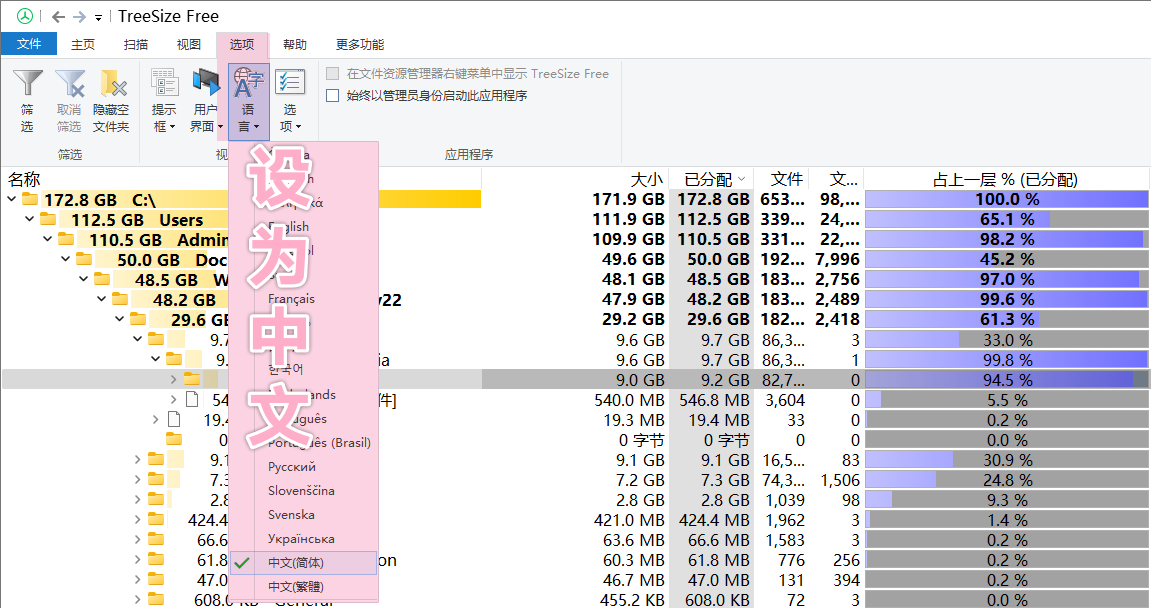Click the 100.0 % bar for C:\

coord(1006,199)
